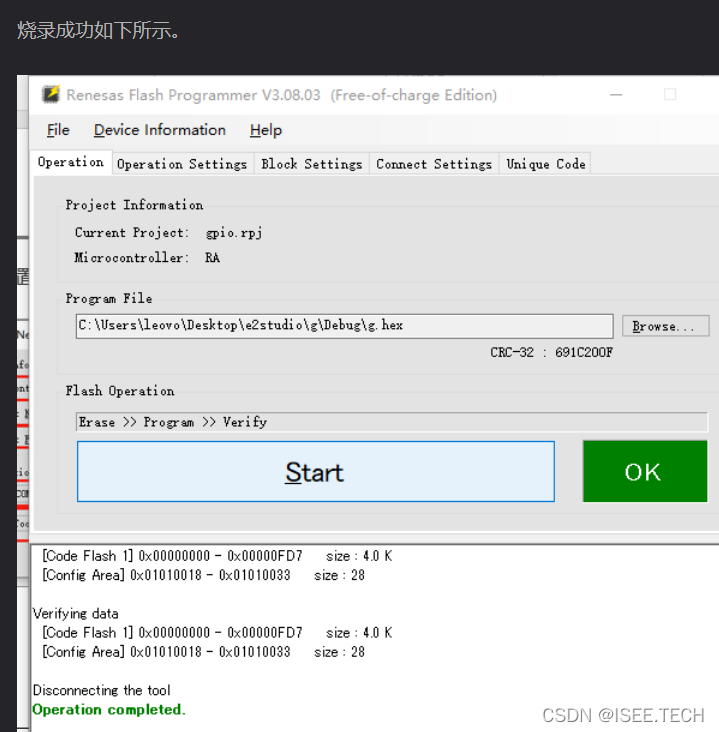Click the program file path field
This screenshot has width=719, height=732.
[x=345, y=326]
